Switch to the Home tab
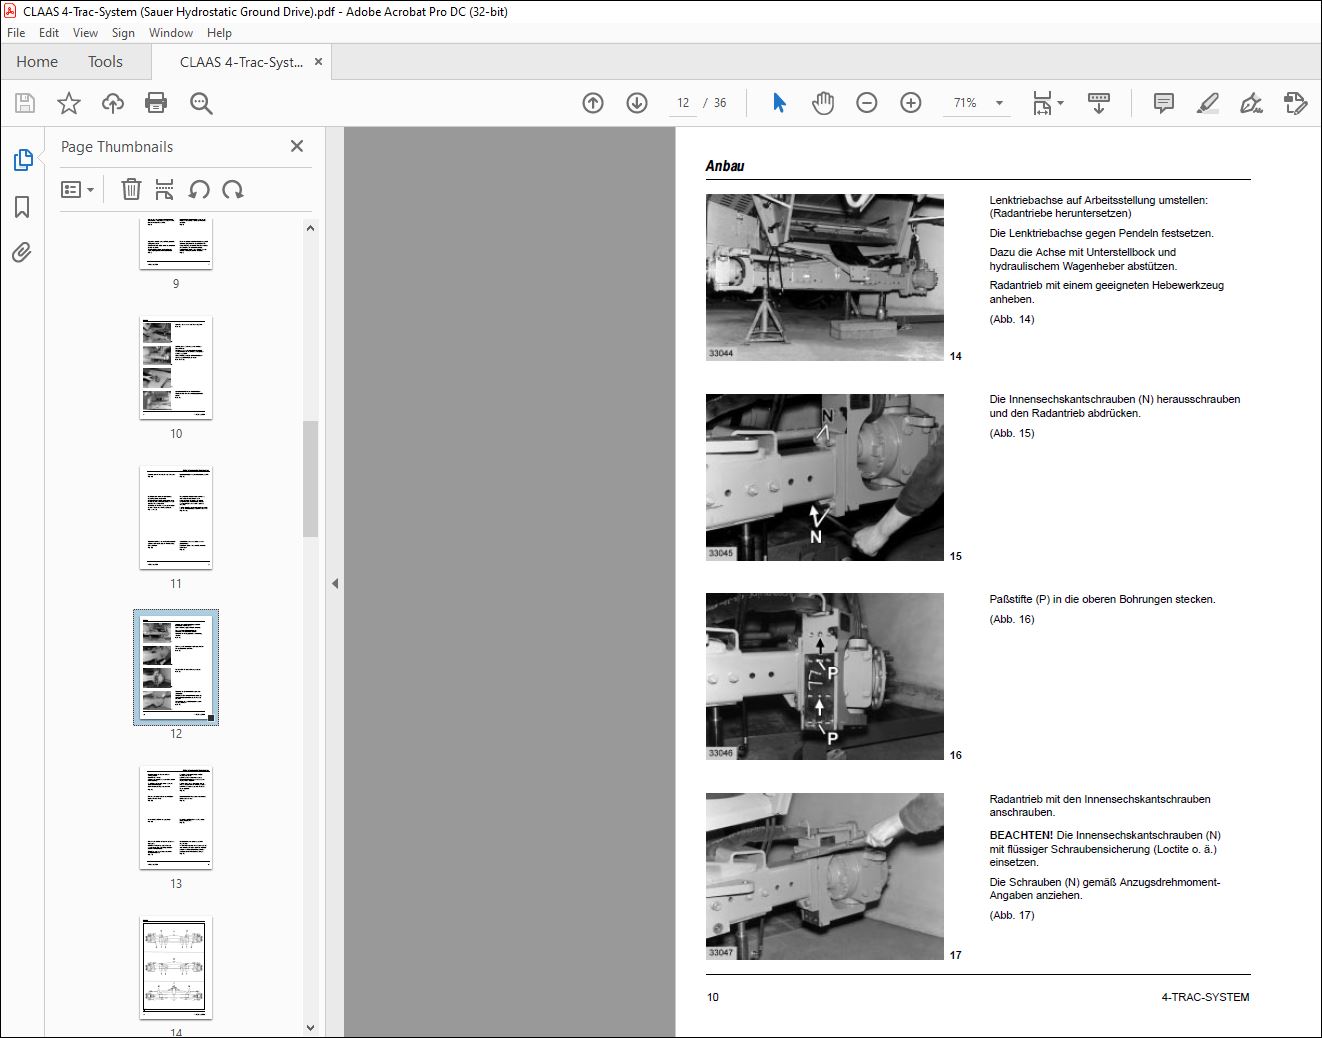The image size is (1322, 1038). 37,62
